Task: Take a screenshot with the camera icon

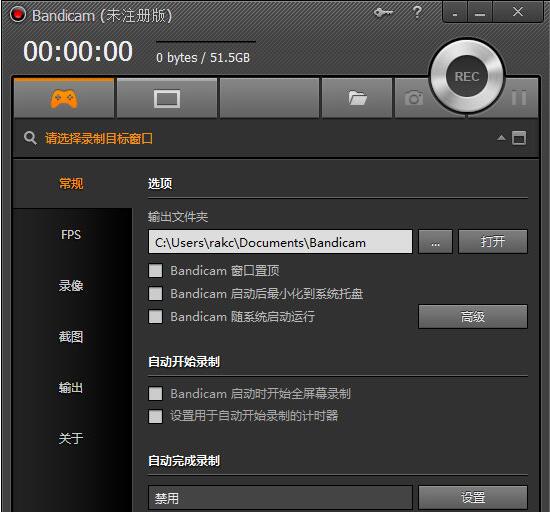Action: point(413,98)
